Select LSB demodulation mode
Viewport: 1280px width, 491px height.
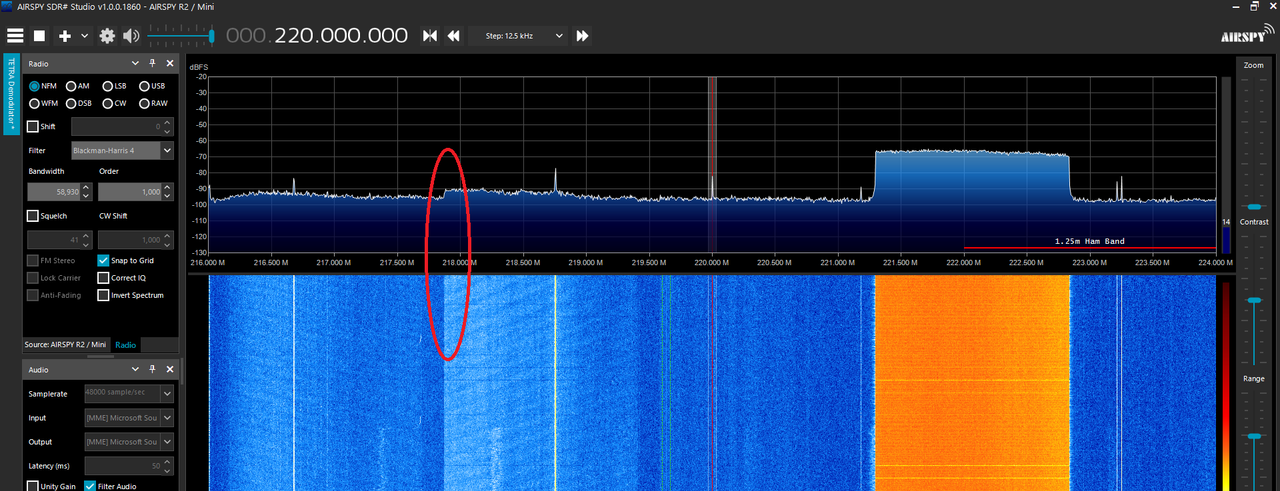114,86
